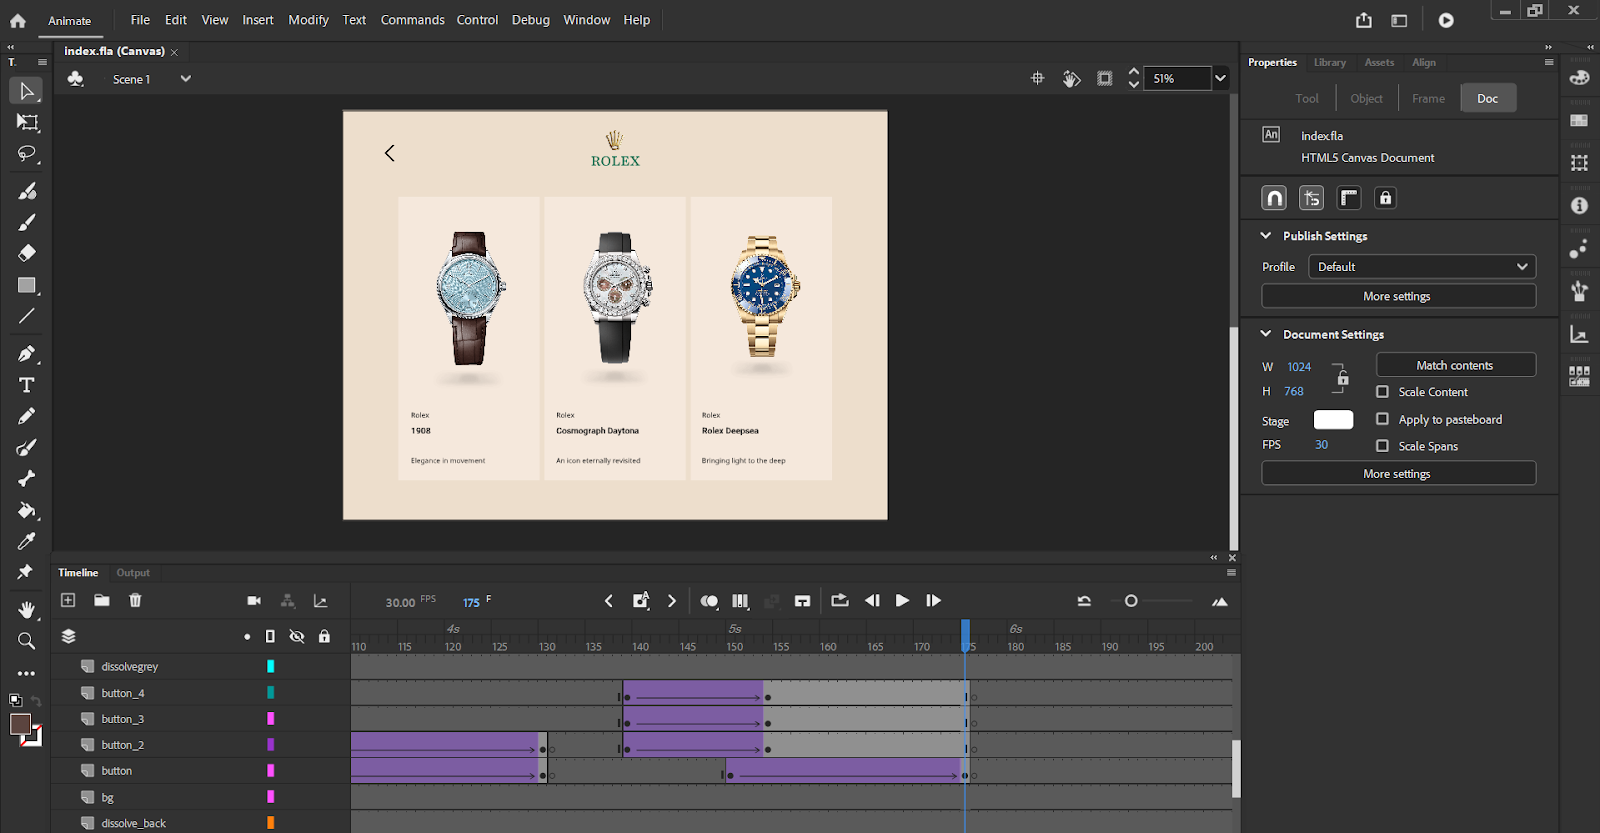Collapse the Document Settings section
The height and width of the screenshot is (833, 1600).
(x=1266, y=334)
